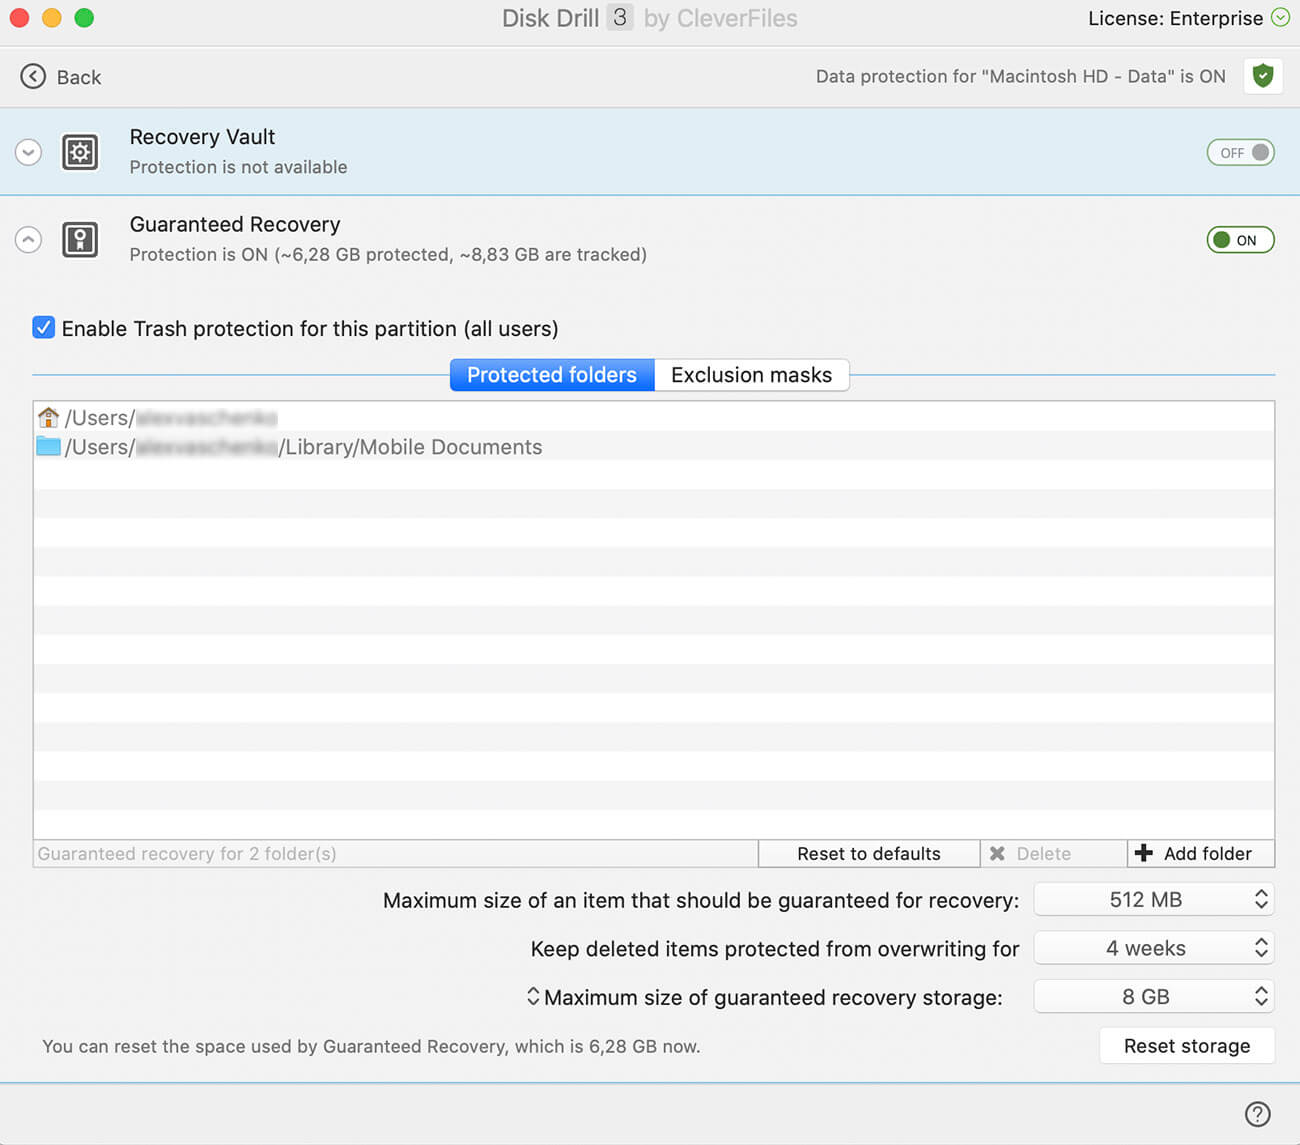Click the Reset storage button

point(1187,1046)
